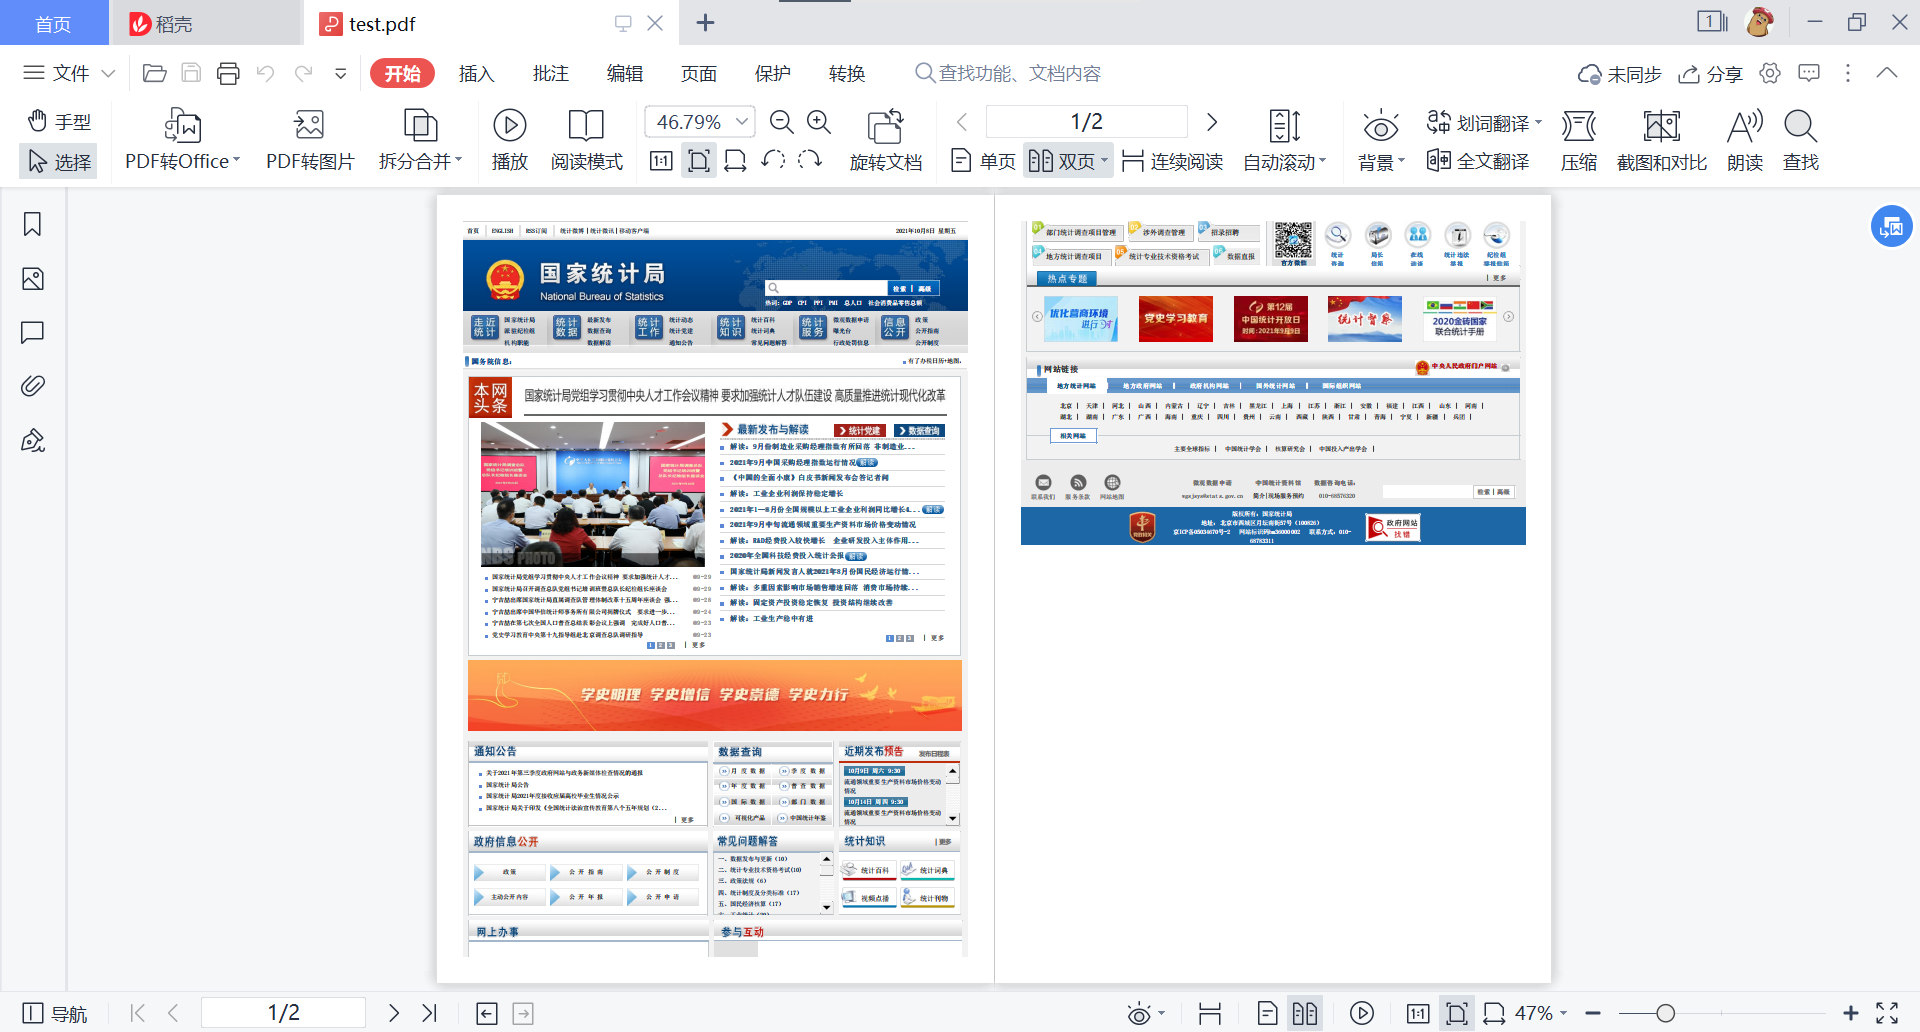Toggle fullscreen mode in status bar

1887,1013
